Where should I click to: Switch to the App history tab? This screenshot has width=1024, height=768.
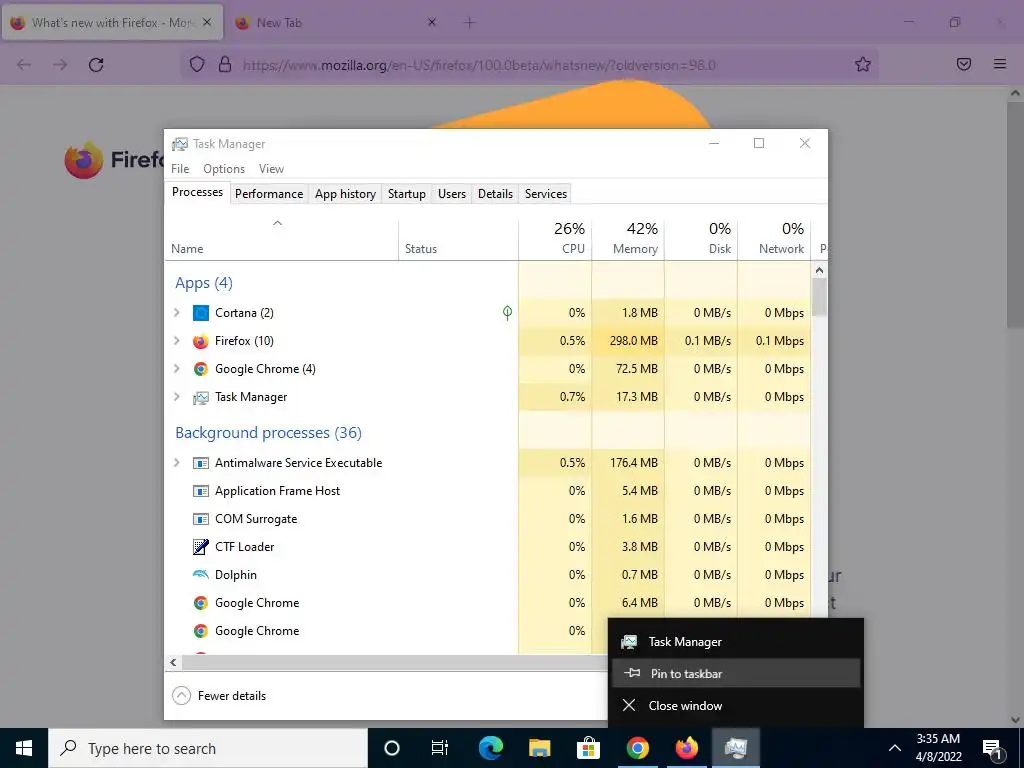pyautogui.click(x=345, y=194)
